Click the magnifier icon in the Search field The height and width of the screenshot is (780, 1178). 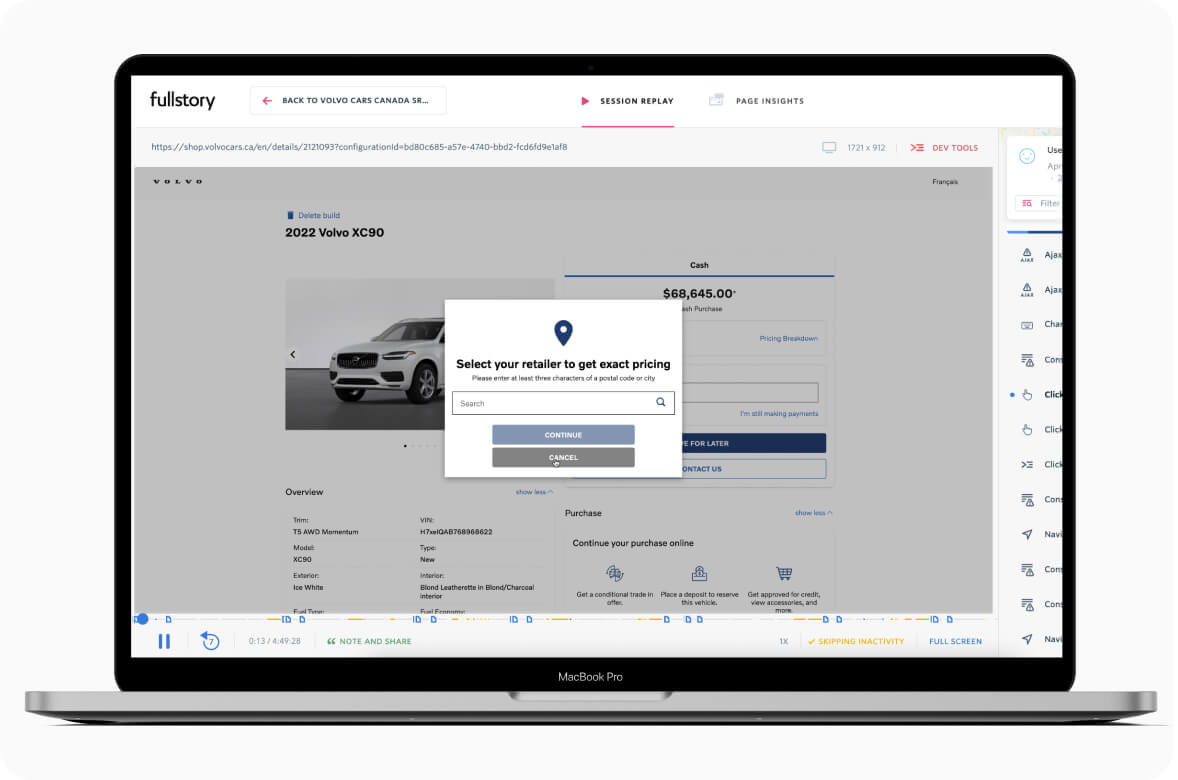[660, 403]
